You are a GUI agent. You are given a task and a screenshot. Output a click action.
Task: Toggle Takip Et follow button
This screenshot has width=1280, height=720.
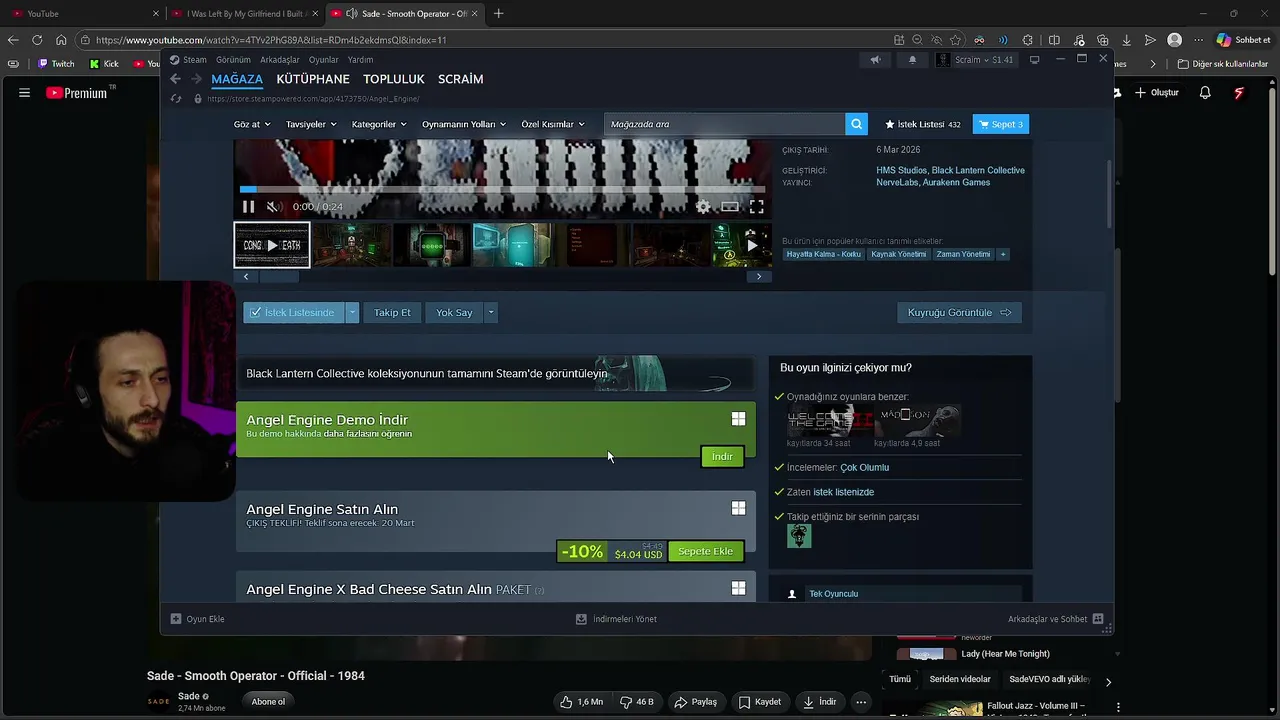coord(392,313)
